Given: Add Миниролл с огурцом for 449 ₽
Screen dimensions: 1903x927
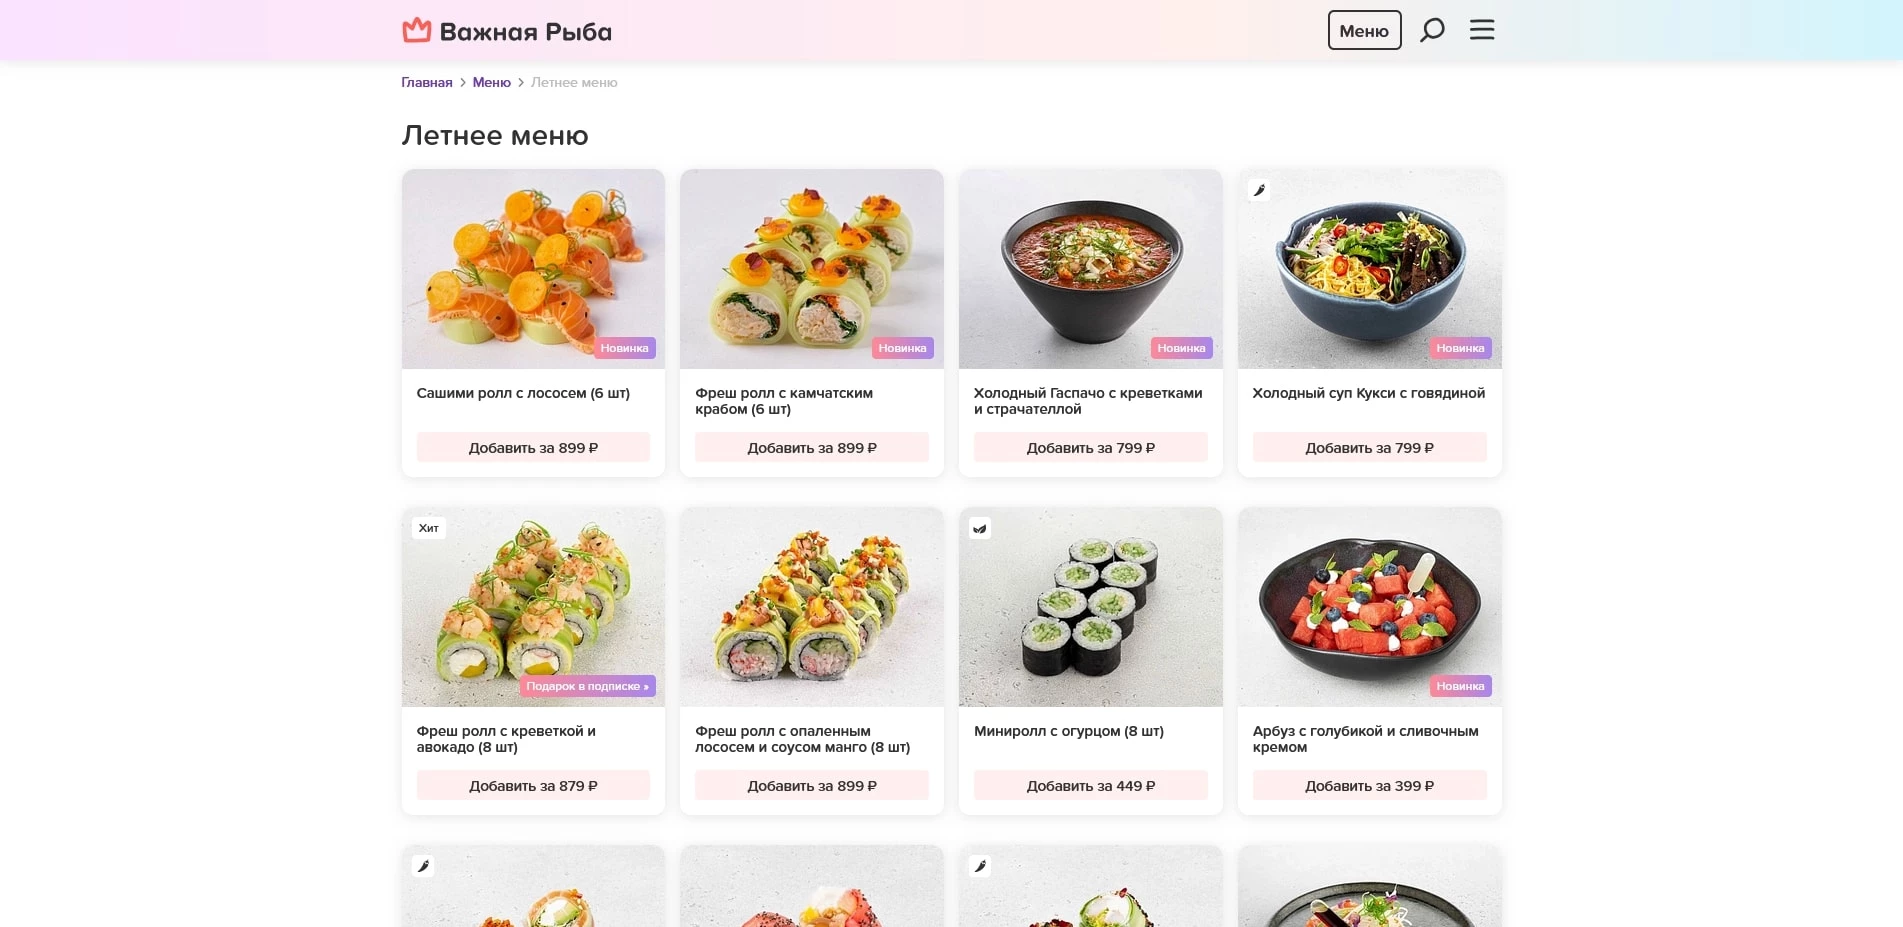Looking at the screenshot, I should pos(1090,786).
